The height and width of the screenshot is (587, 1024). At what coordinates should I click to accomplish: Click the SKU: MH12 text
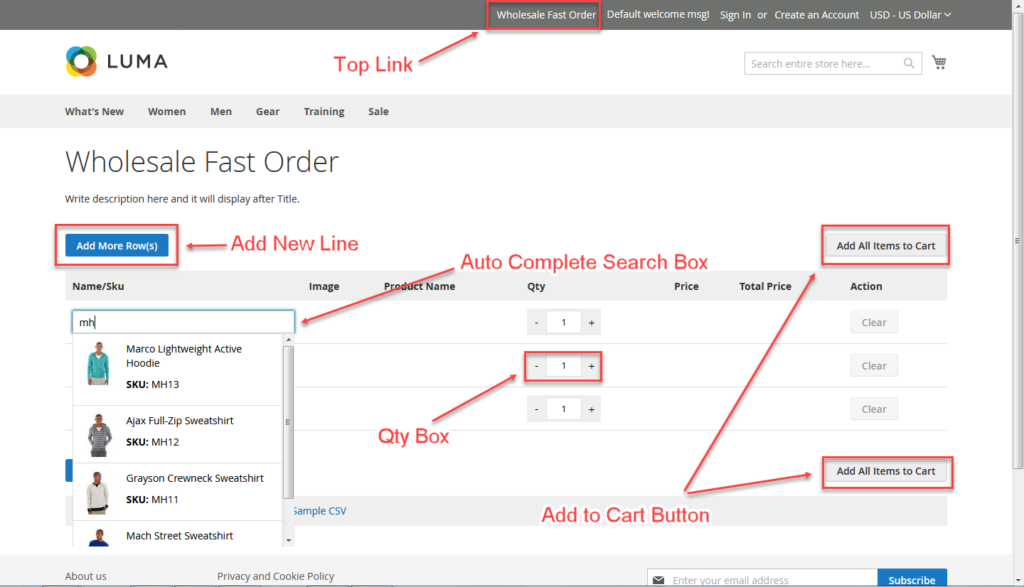(153, 442)
